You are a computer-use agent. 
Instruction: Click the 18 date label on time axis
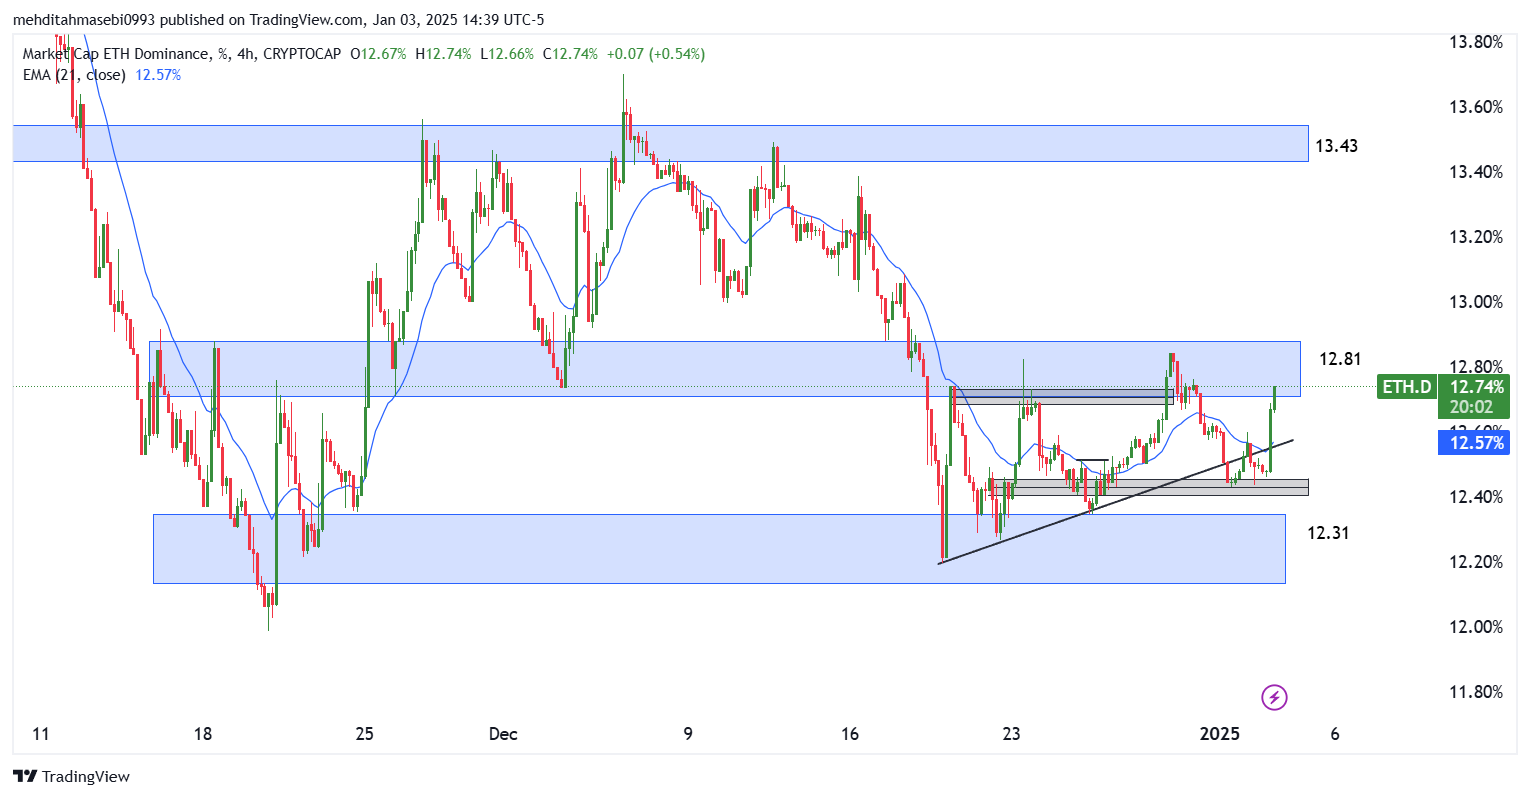tap(203, 734)
